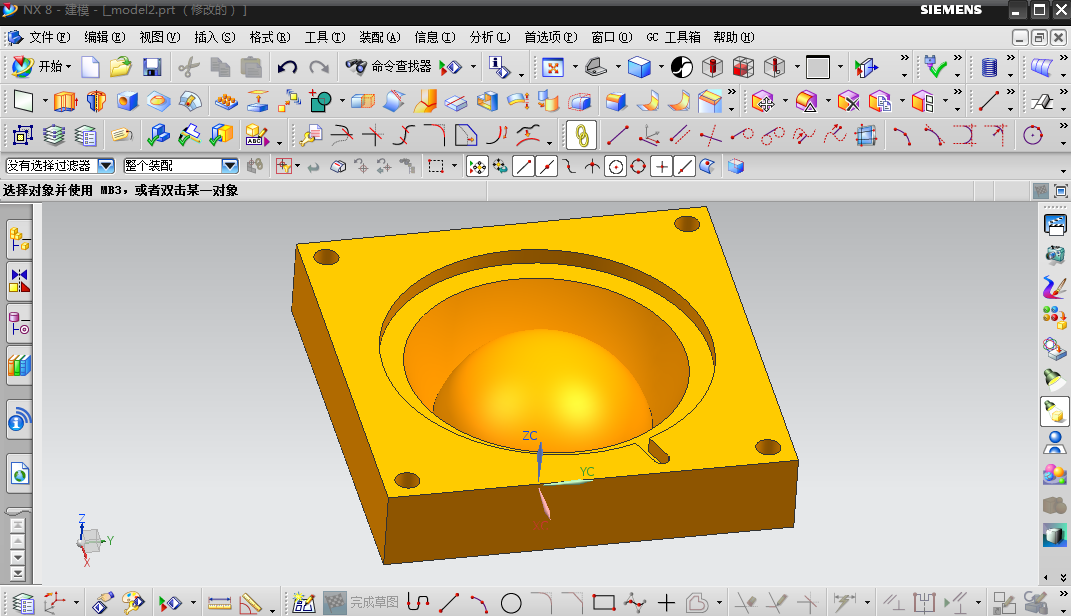This screenshot has height=616, width=1071.
Task: Select the Revolve feature tool
Action: click(x=96, y=102)
